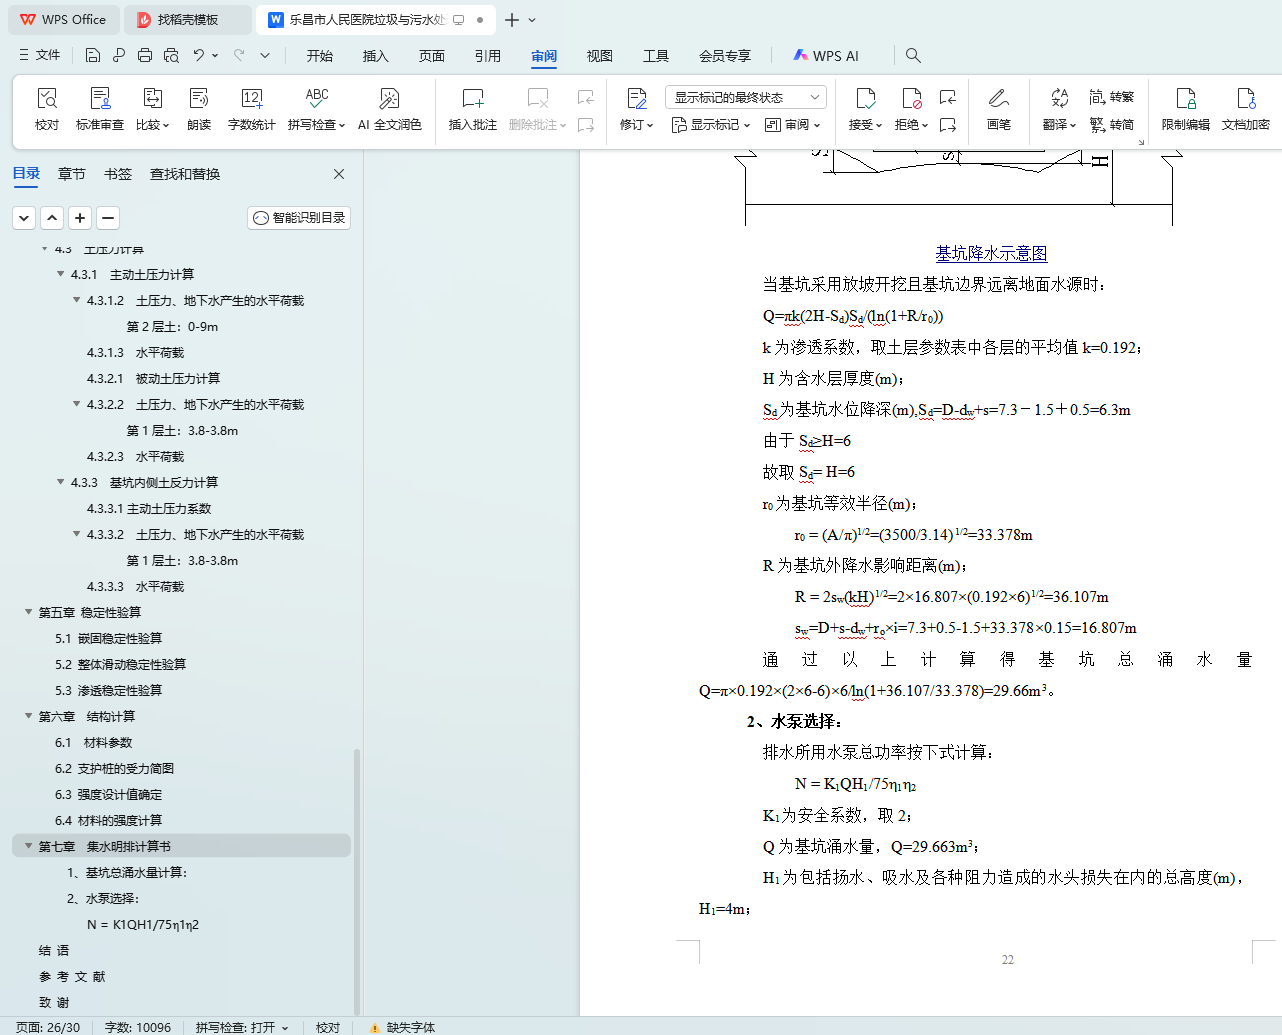Click the print icon in quick access toolbar
This screenshot has width=1282, height=1035.
pos(145,55)
